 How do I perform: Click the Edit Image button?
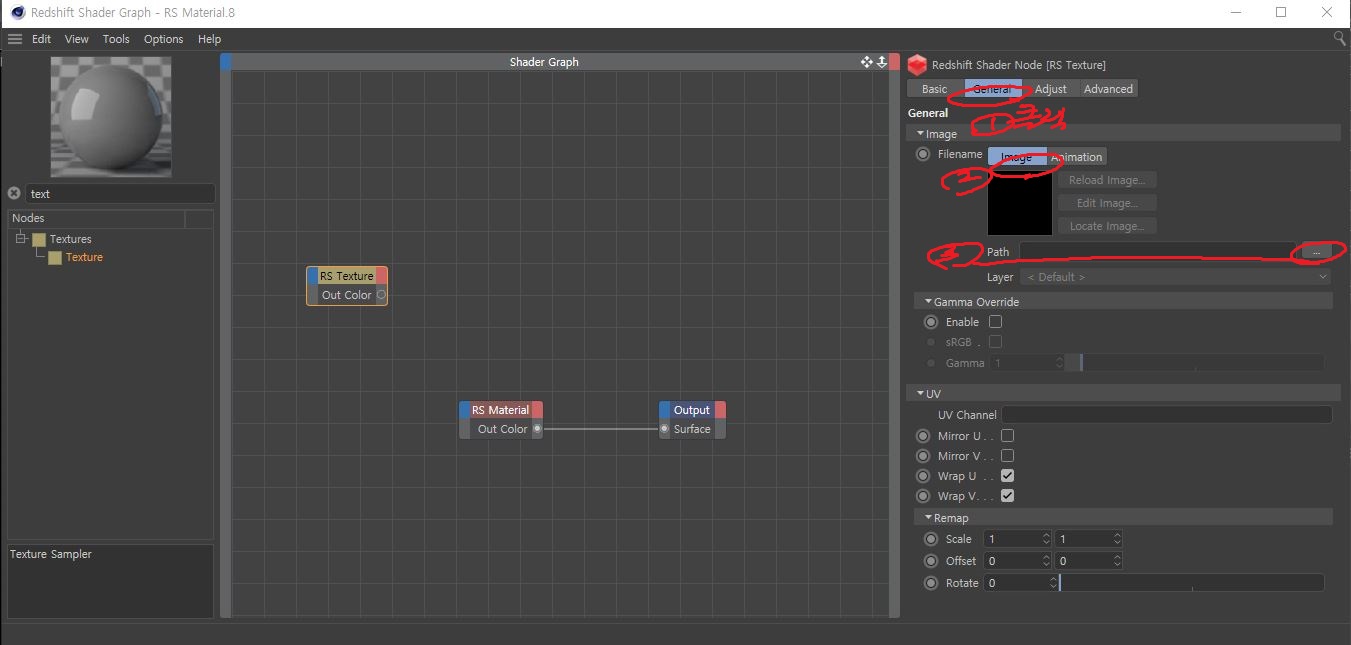tap(1107, 203)
